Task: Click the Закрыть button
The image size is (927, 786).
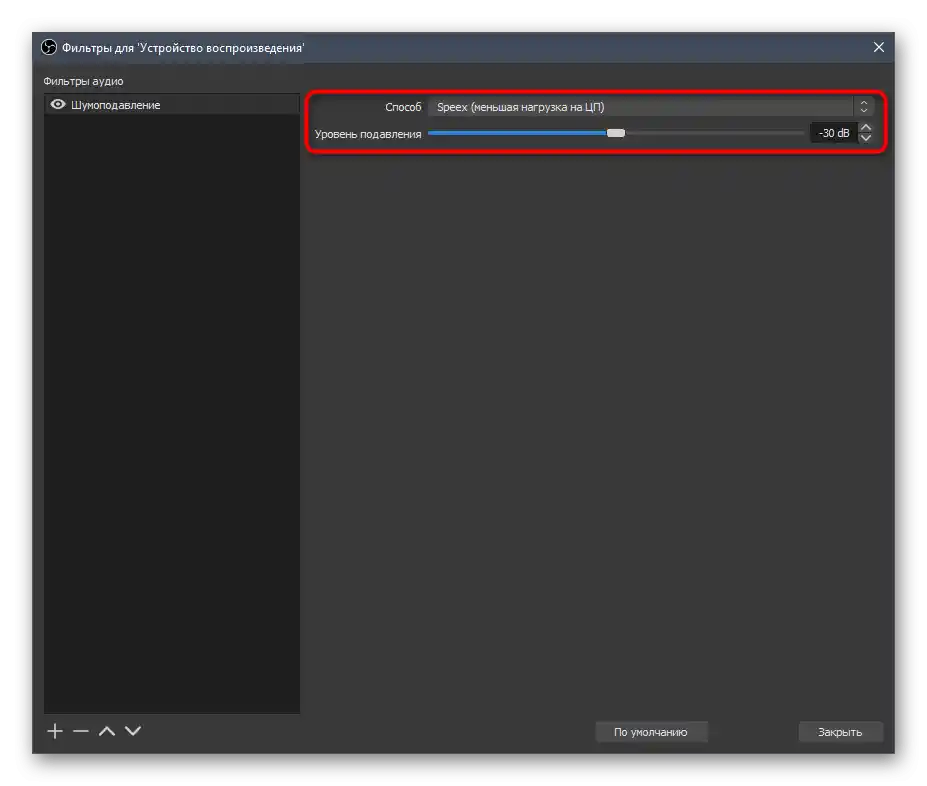Action: (840, 732)
